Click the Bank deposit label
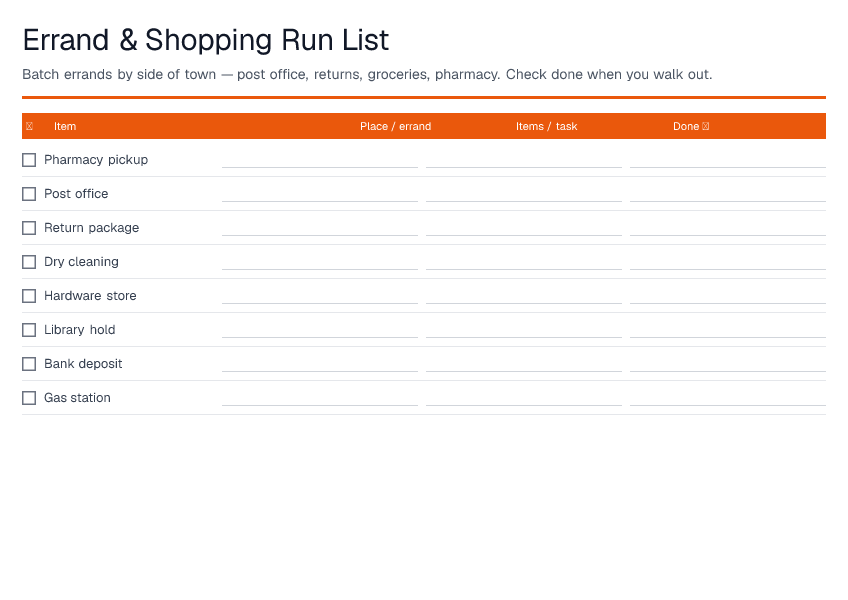Screen dimensions: 848x600 pyautogui.click(x=83, y=365)
